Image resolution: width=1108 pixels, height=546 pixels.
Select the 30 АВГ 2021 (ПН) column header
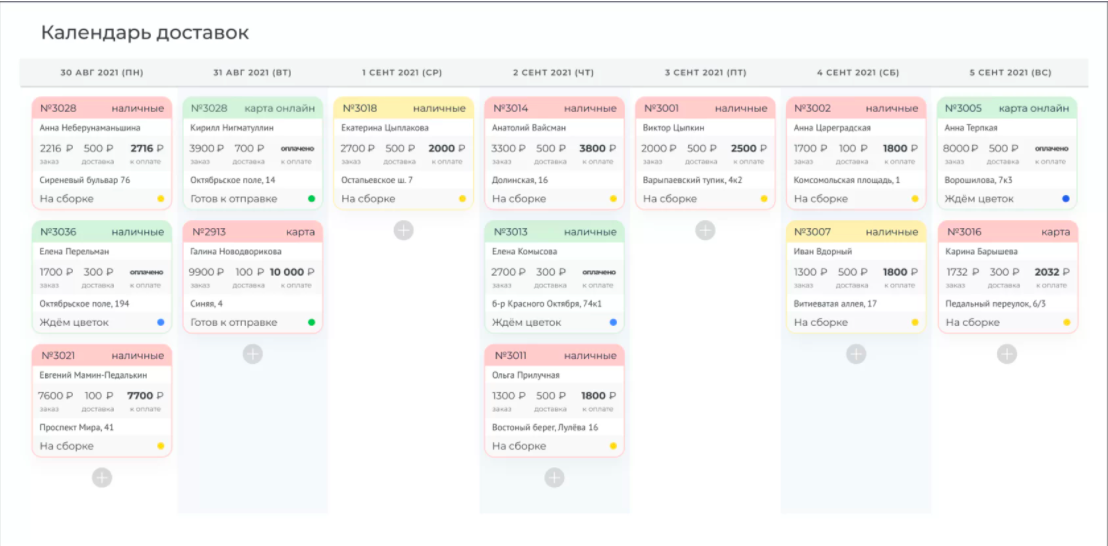101,73
